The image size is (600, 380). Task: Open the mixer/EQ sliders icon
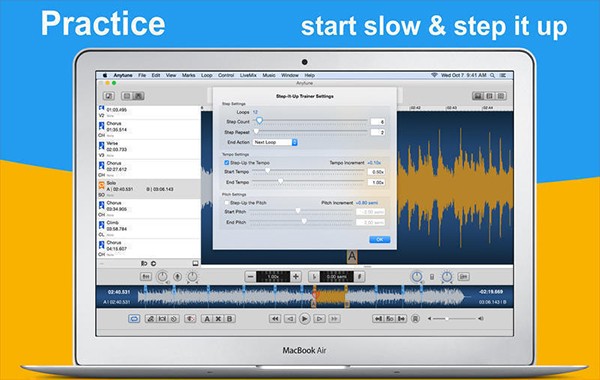click(146, 277)
